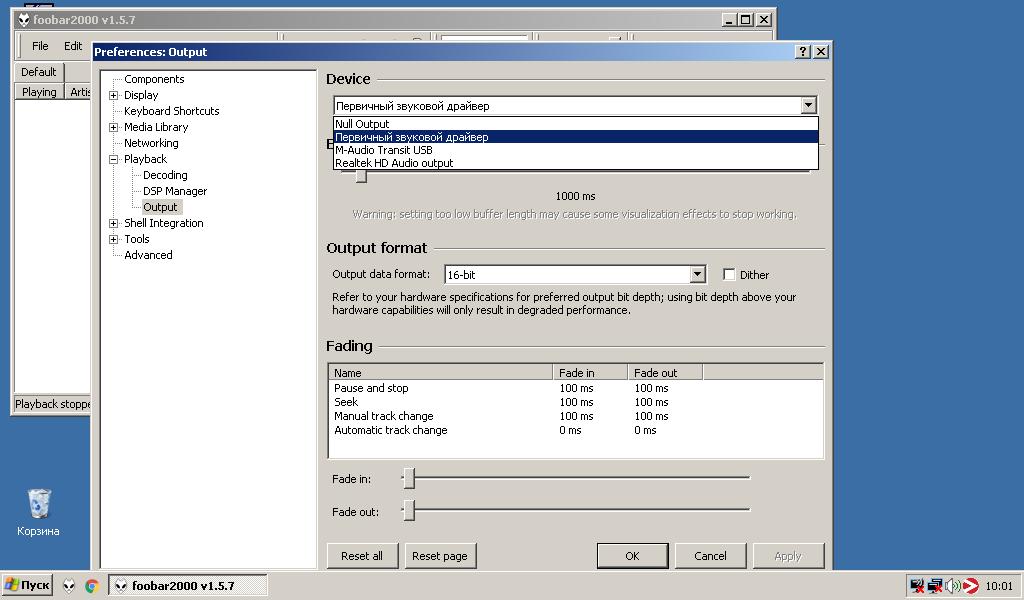Minimize the foobar2000 main window
1024x600 pixels.
pyautogui.click(x=729, y=20)
